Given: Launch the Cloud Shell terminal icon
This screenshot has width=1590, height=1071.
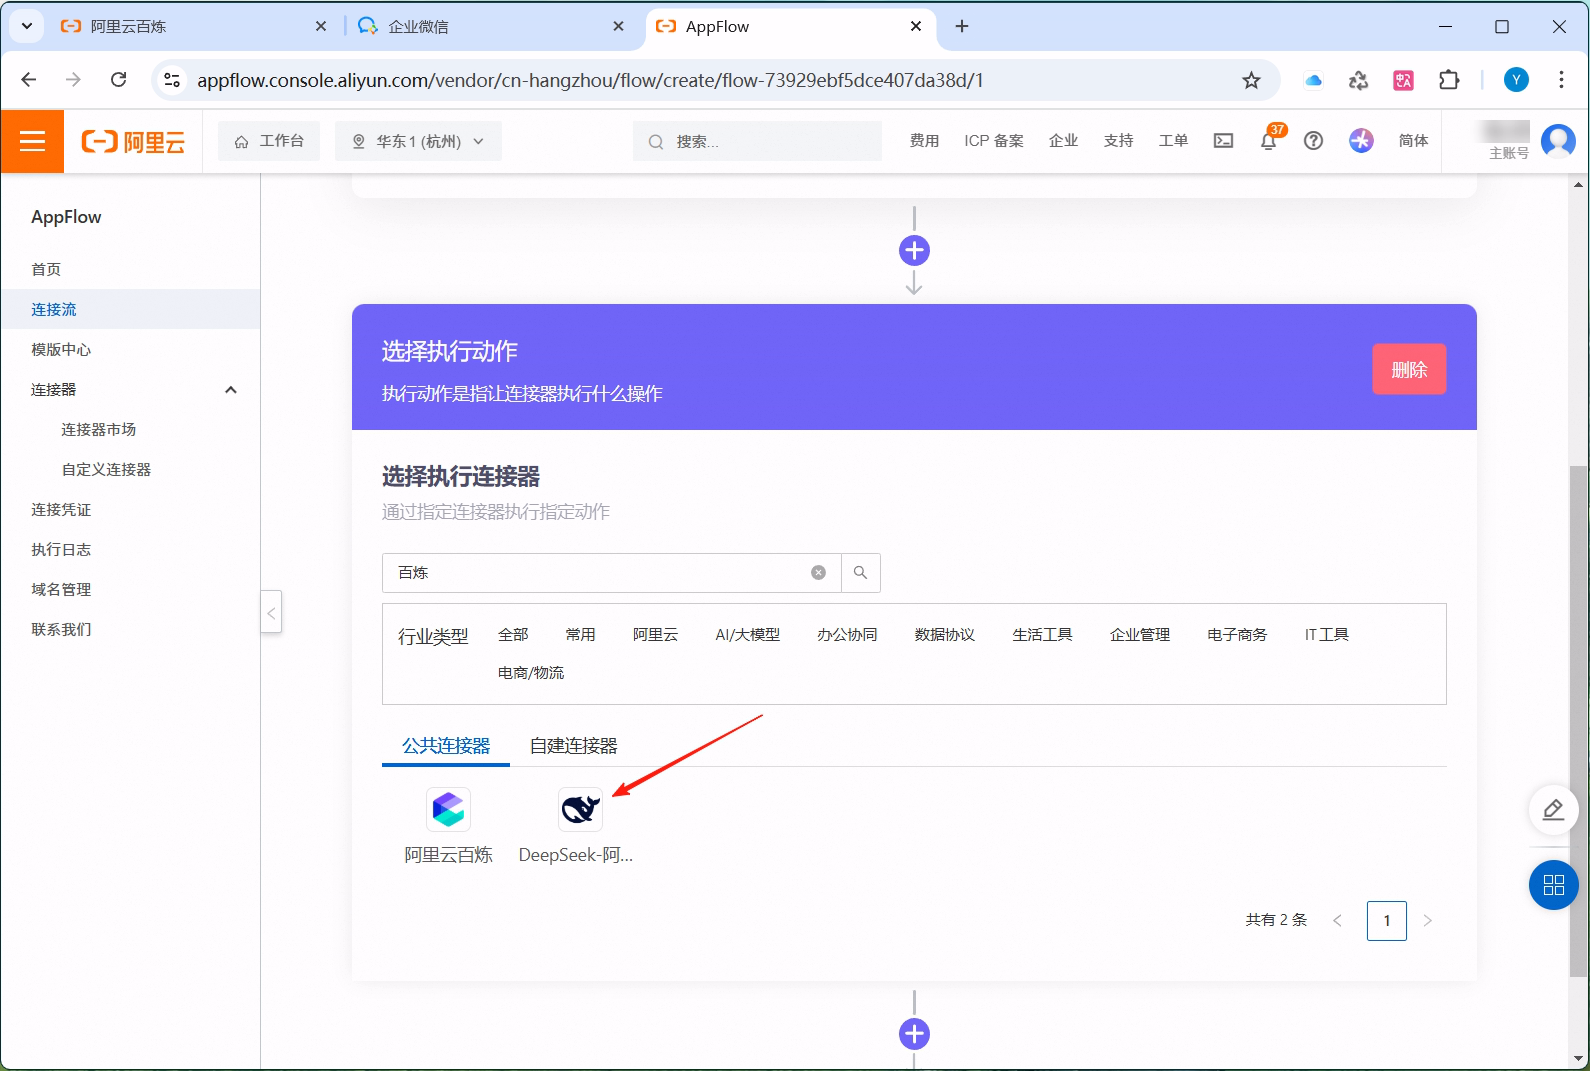Looking at the screenshot, I should click(x=1223, y=141).
